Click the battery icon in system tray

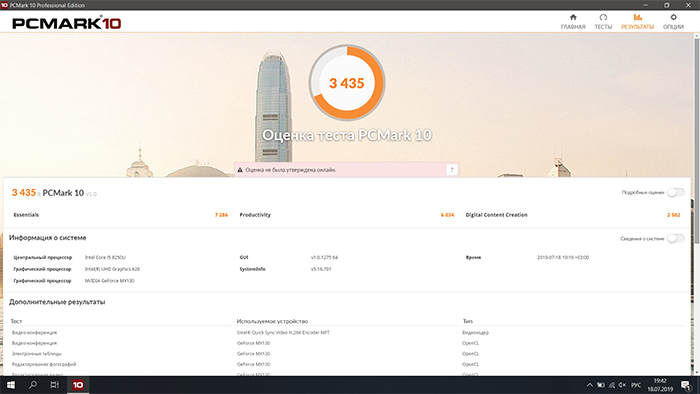601,385
